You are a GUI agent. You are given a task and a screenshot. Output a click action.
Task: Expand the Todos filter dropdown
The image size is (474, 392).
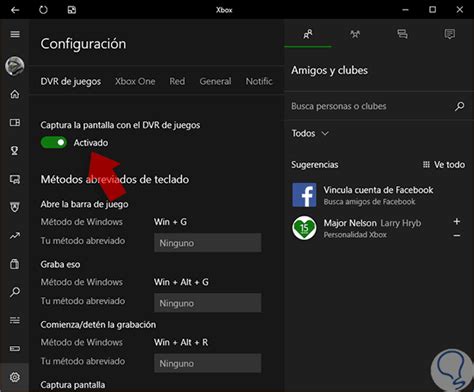[310, 133]
